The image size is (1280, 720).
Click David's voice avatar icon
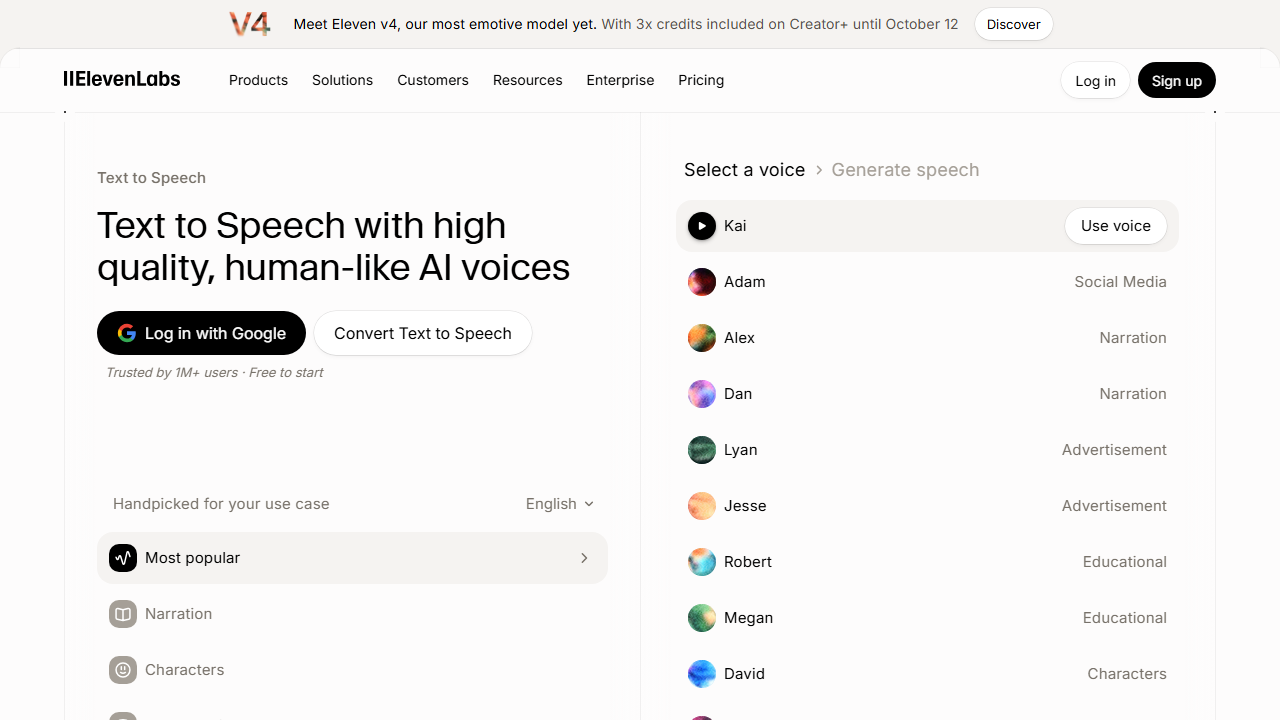point(702,674)
